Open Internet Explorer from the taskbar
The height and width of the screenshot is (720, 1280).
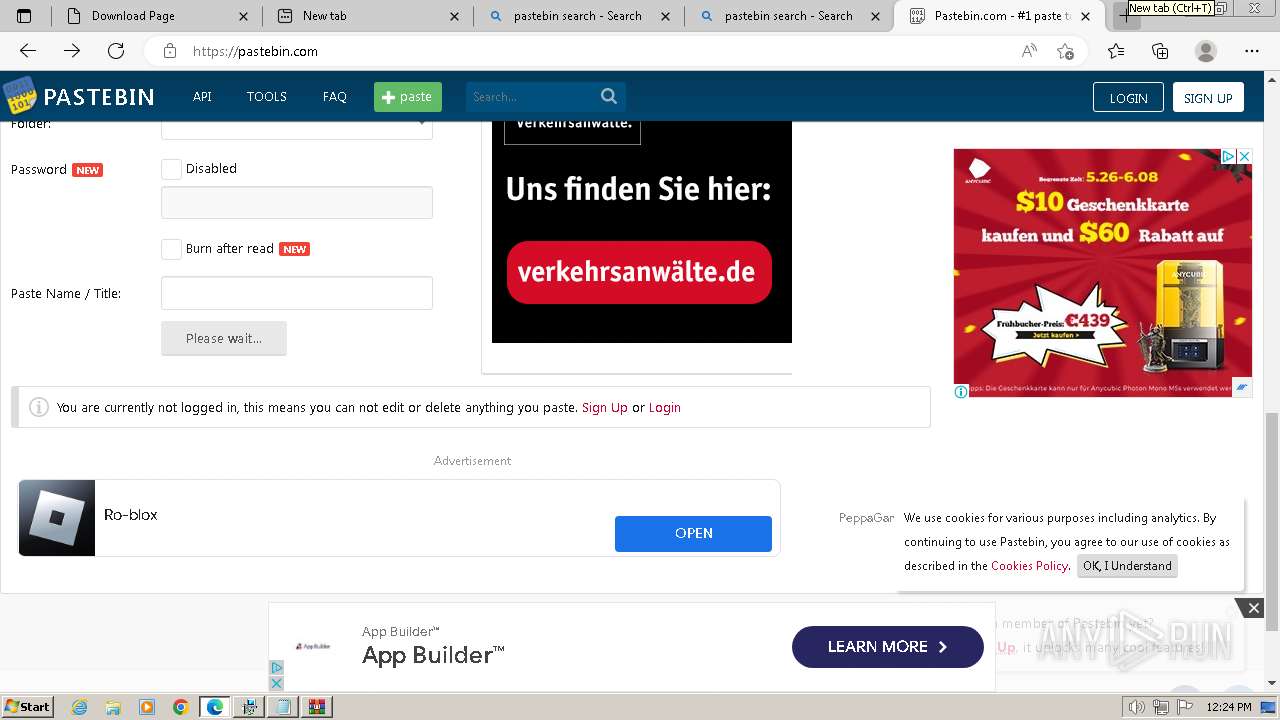pyautogui.click(x=79, y=707)
